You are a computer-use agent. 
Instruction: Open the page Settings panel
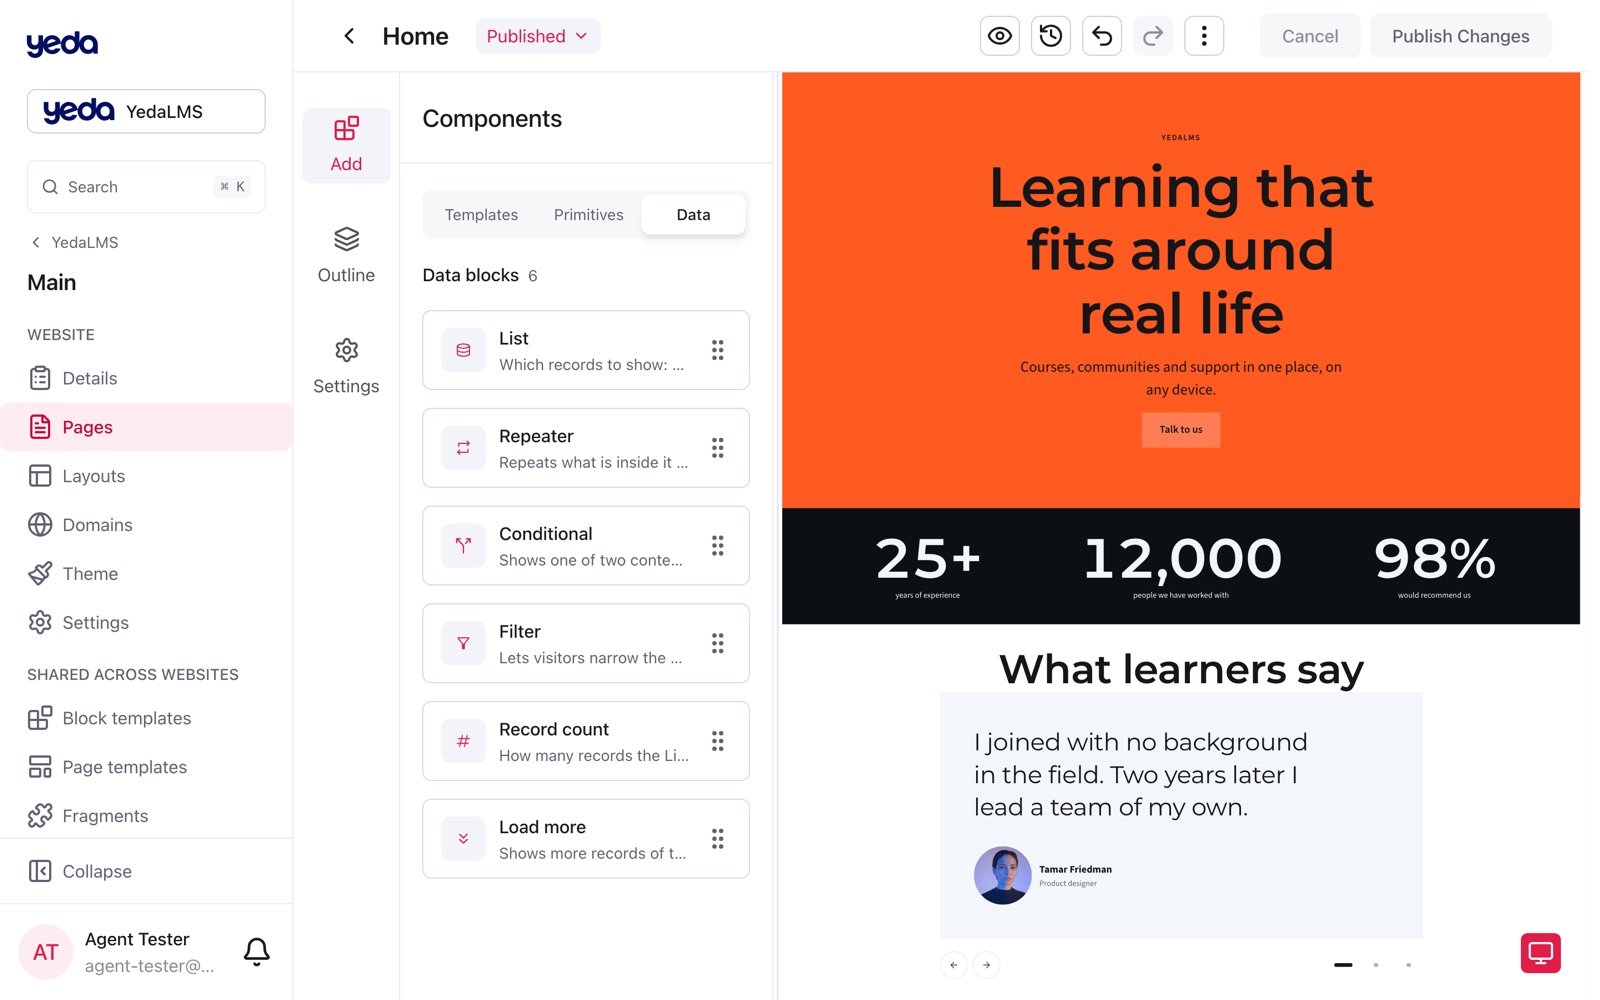[x=346, y=367]
